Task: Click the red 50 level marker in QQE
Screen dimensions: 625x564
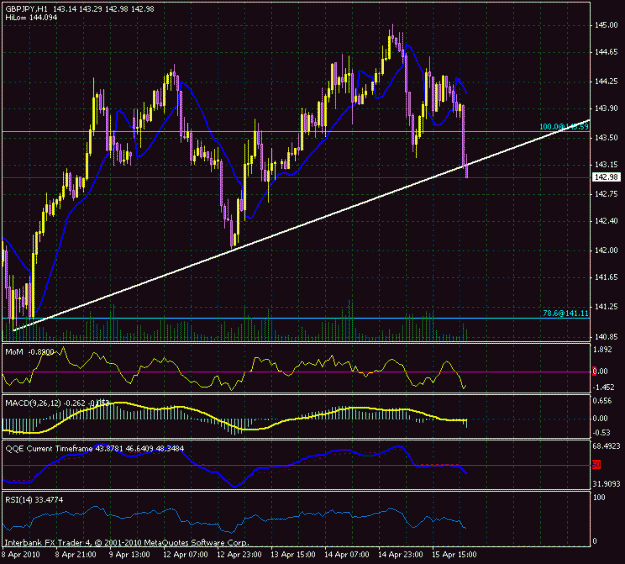Action: pyautogui.click(x=596, y=465)
